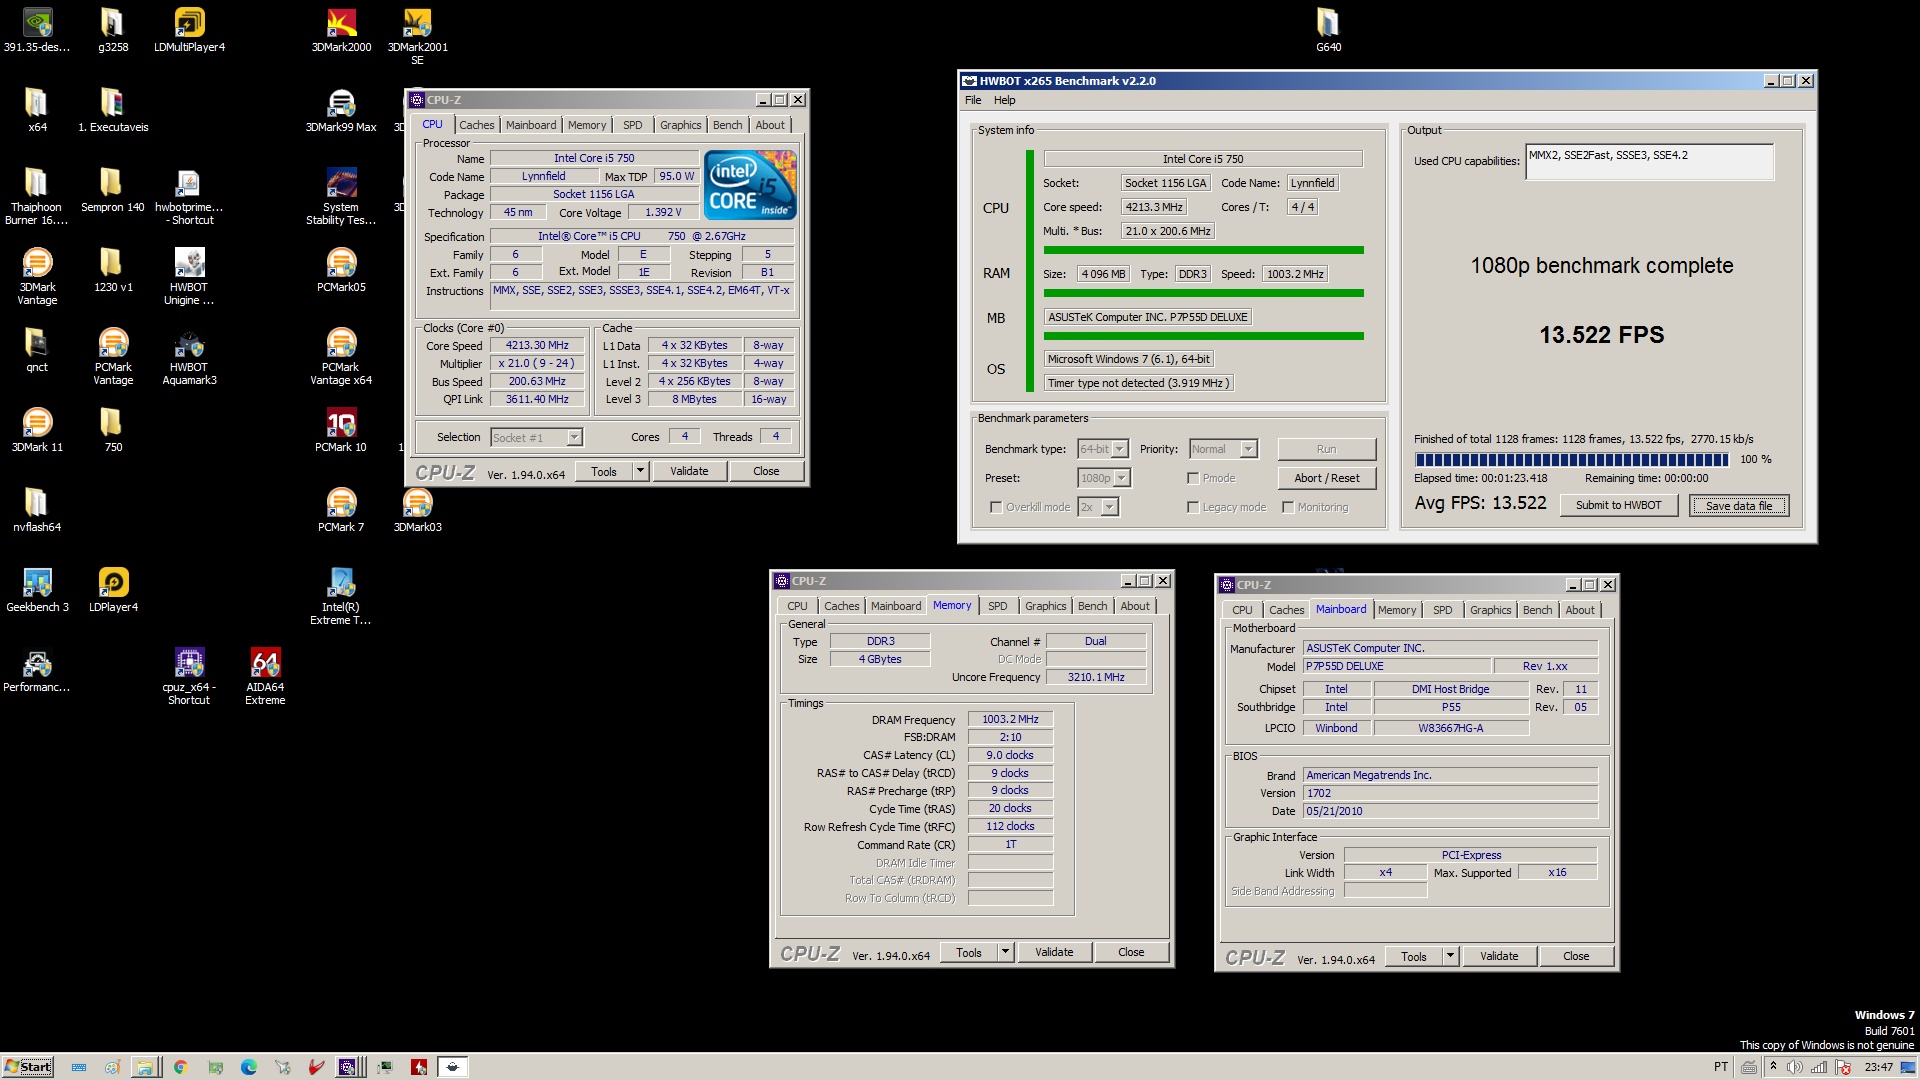
Task: Click the Used CPU capabilities text box
Action: coord(1649,162)
